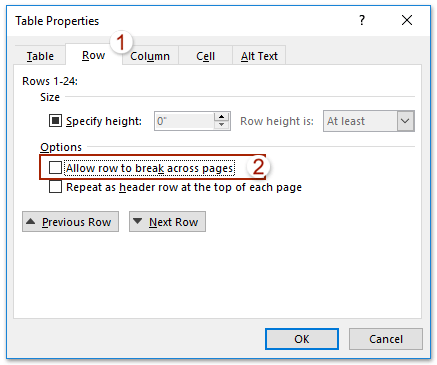The image size is (437, 365).
Task: Decrease height with spinner down arrow
Action: pyautogui.click(x=222, y=125)
